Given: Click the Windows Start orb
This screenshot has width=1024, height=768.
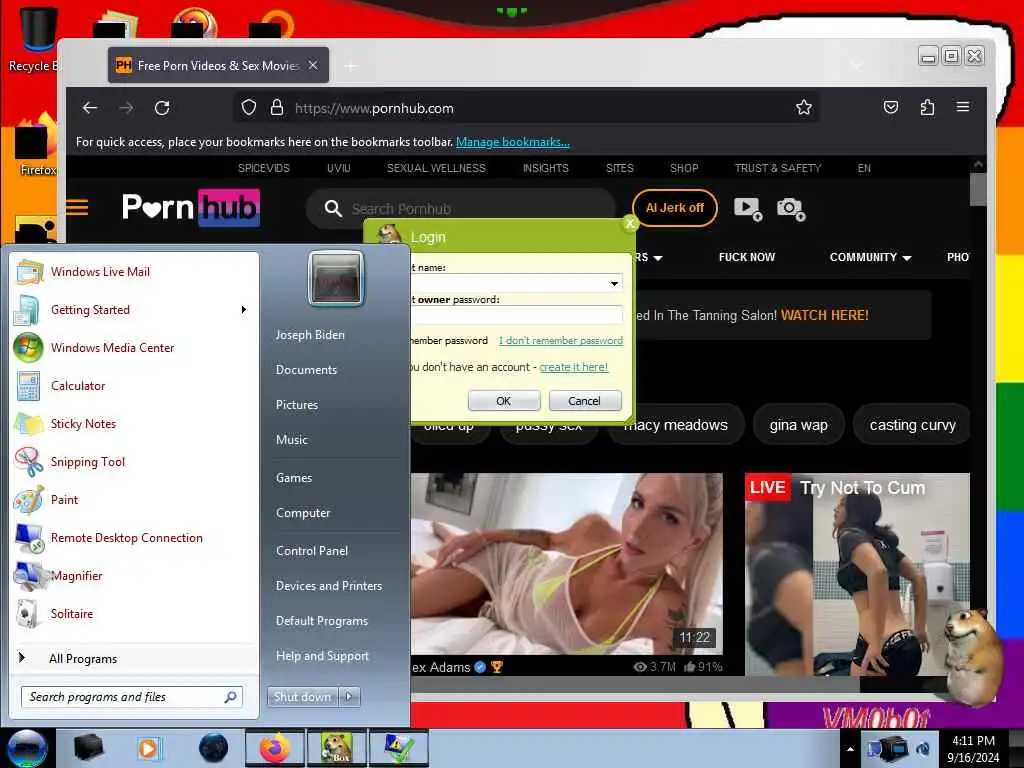Looking at the screenshot, I should 27,748.
